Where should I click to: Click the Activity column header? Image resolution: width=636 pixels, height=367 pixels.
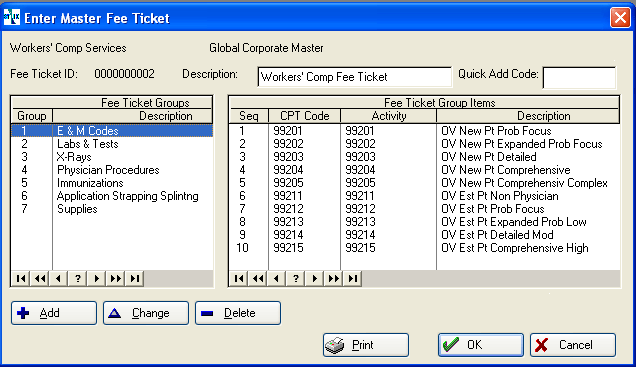(389, 116)
